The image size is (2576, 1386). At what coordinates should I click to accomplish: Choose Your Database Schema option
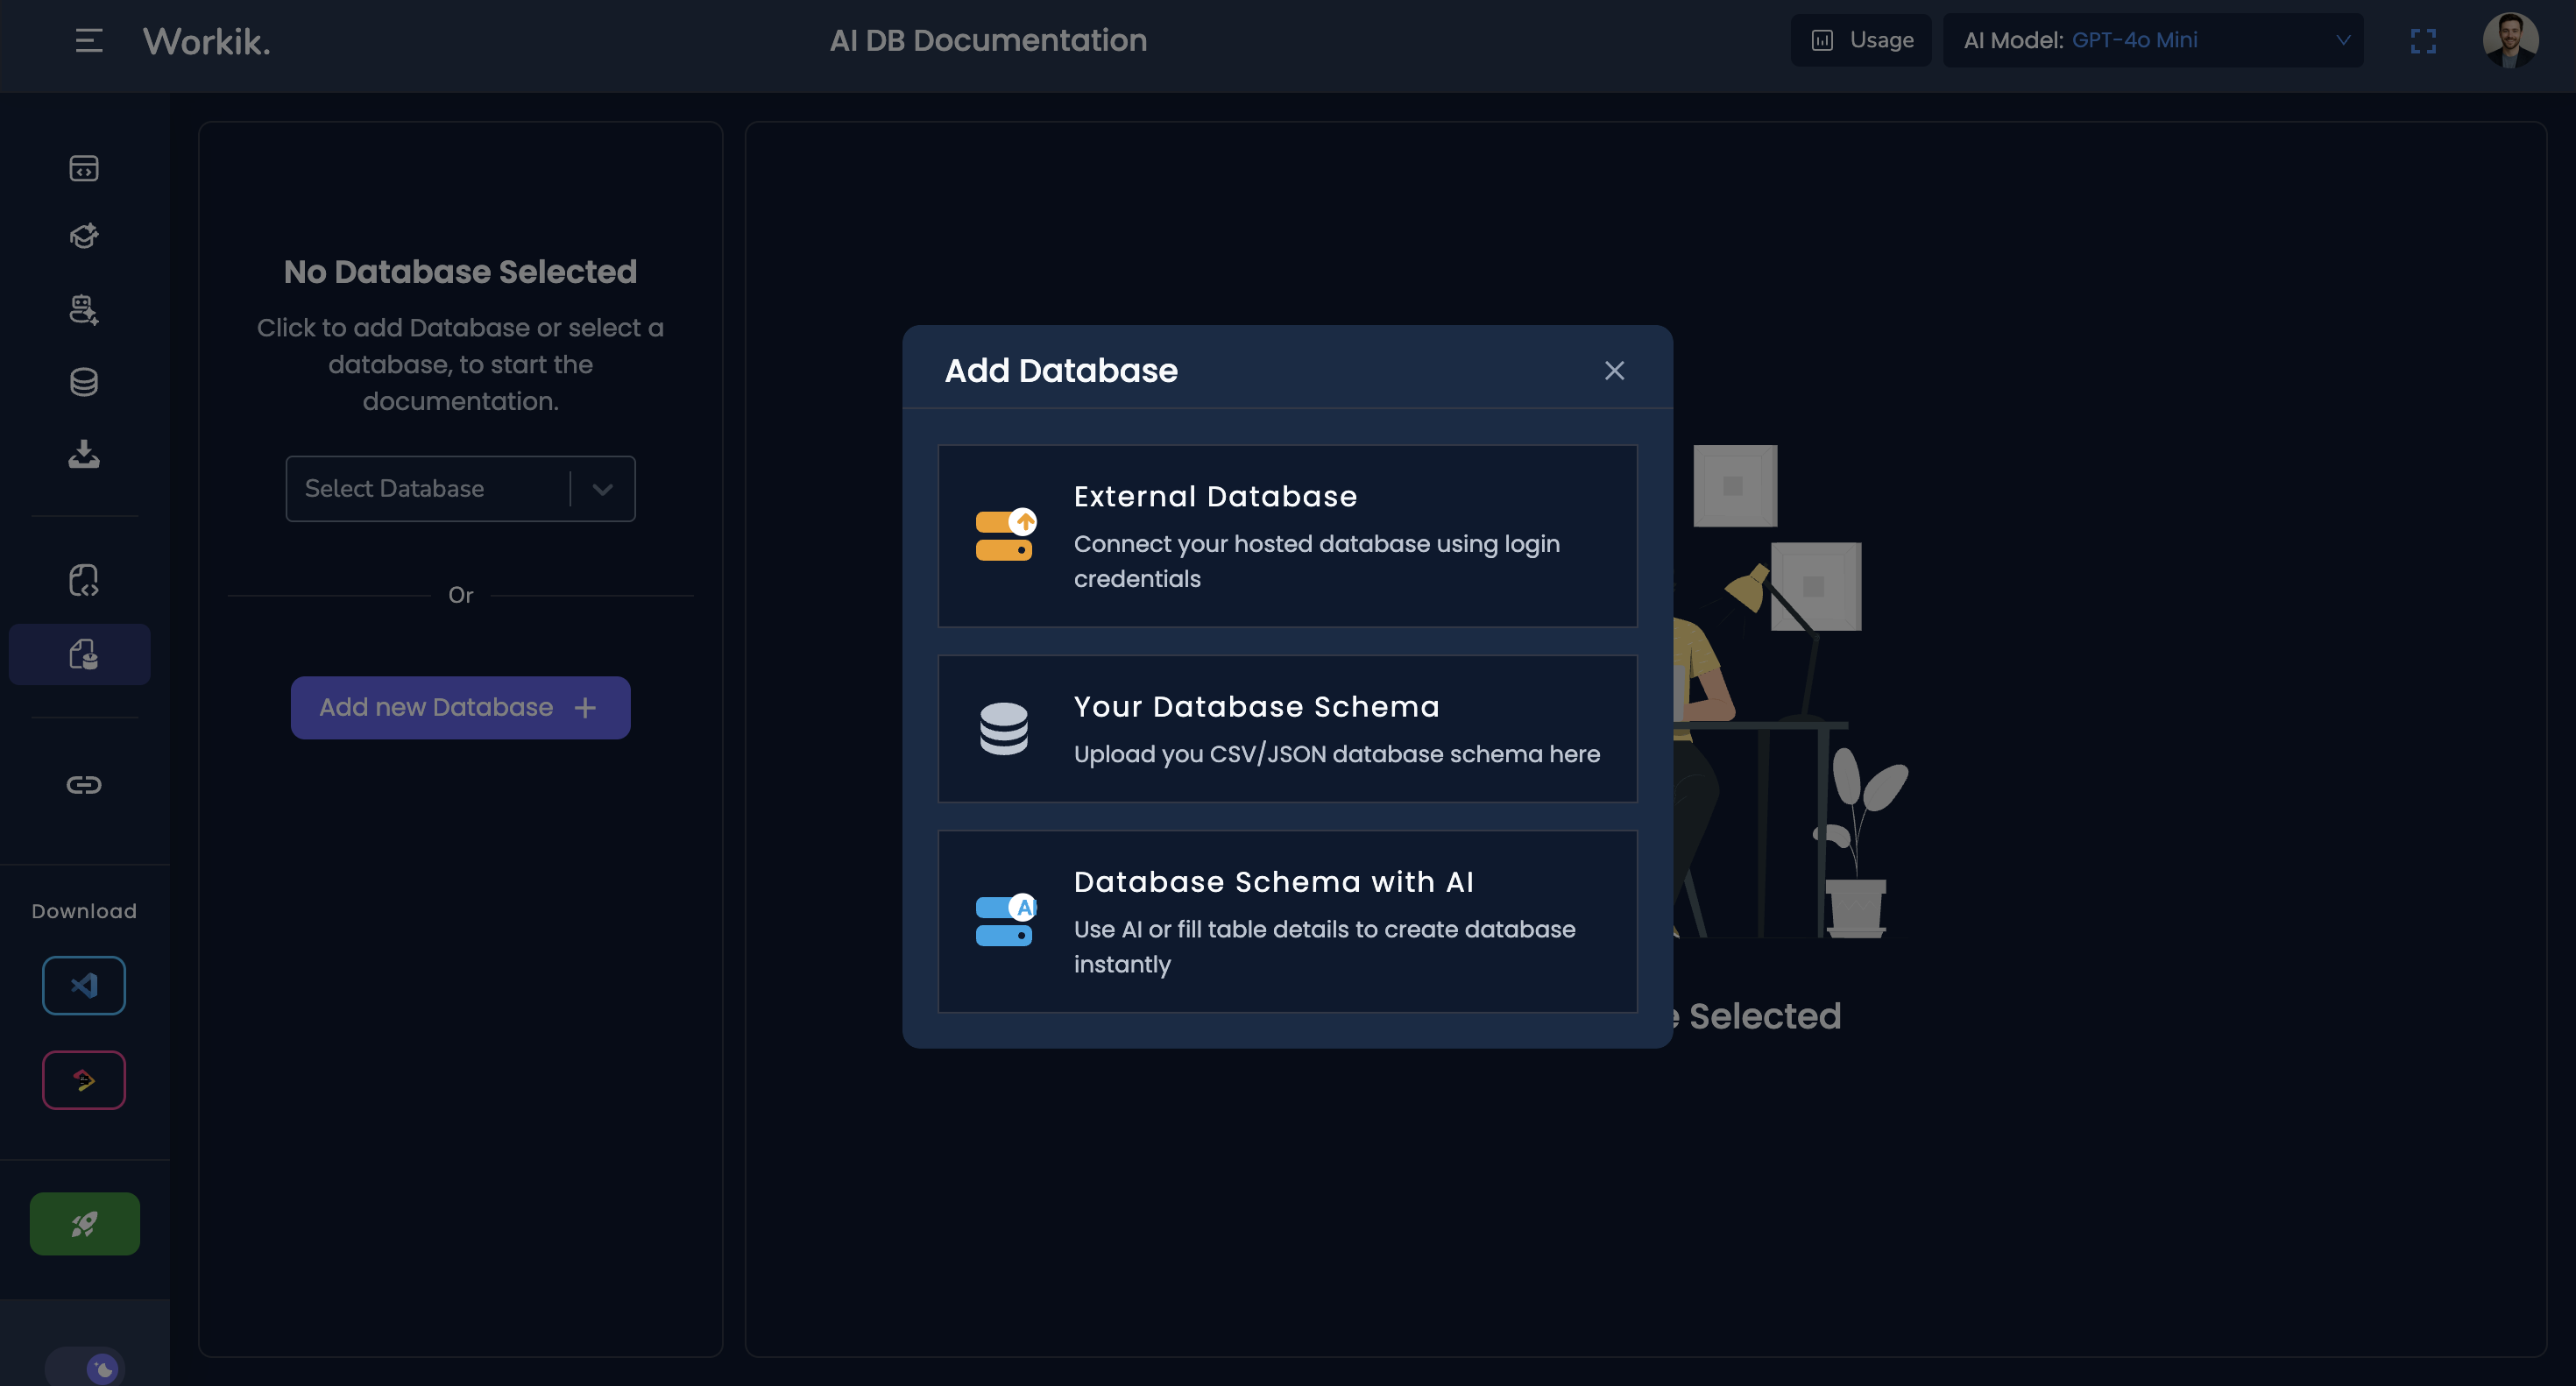[1287, 729]
